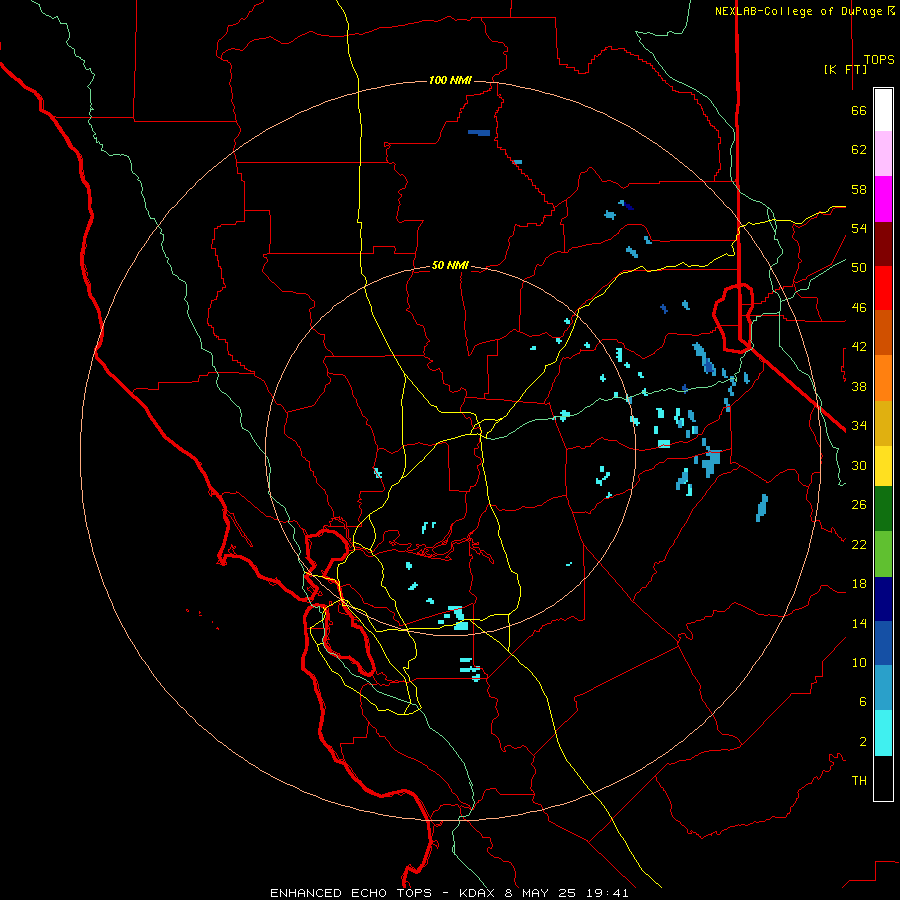The width and height of the screenshot is (900, 900).
Task: Click the bright red 50 K FT swatch
Action: point(883,288)
